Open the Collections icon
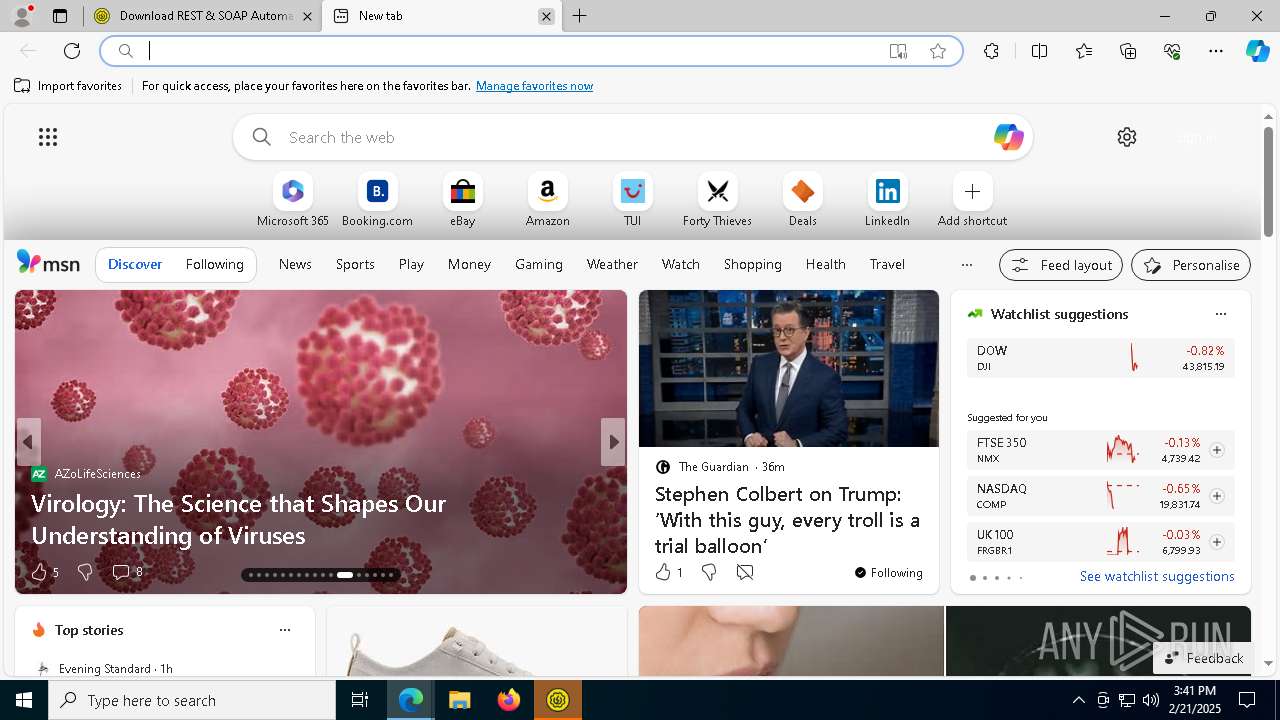1280x720 pixels. [x=1128, y=51]
